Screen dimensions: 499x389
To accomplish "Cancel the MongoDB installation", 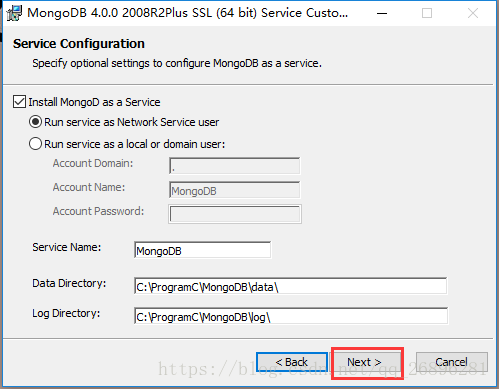I will (x=451, y=362).
